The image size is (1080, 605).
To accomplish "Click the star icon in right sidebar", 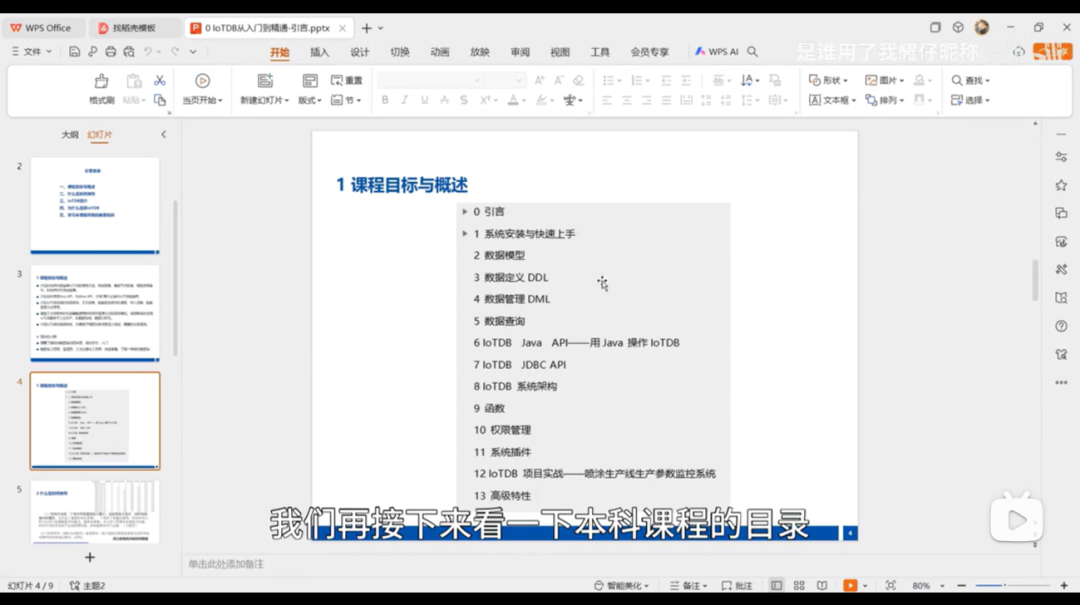I will pyautogui.click(x=1061, y=185).
